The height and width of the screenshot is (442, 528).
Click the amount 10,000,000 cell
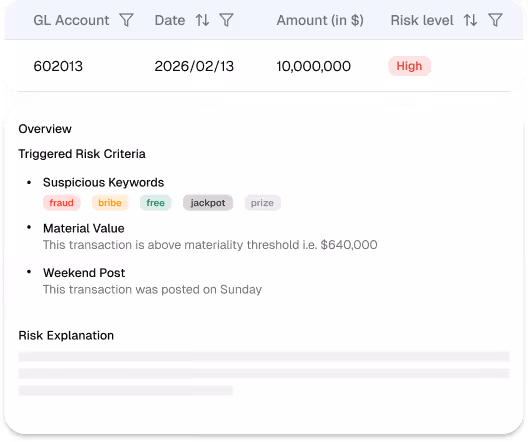coord(314,66)
